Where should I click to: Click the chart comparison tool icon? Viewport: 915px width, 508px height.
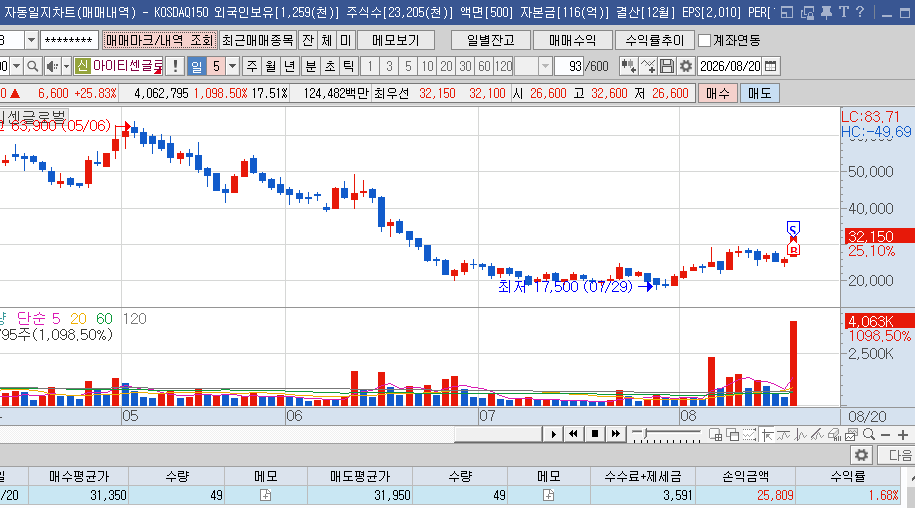(628, 66)
